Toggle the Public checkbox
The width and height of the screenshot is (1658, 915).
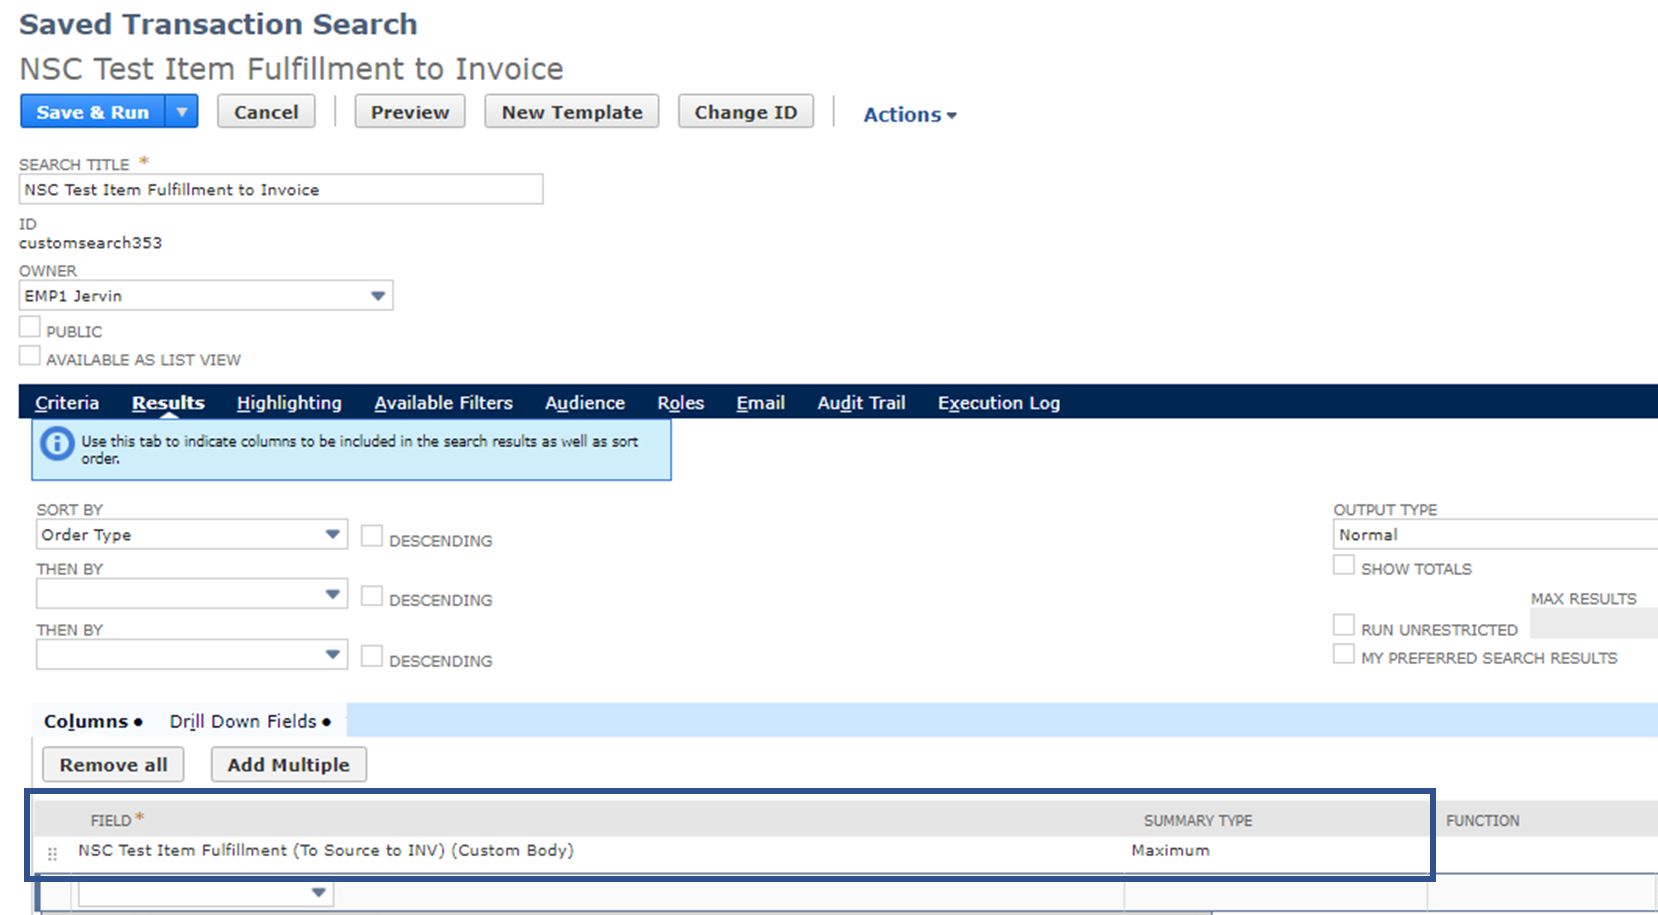coord(30,327)
